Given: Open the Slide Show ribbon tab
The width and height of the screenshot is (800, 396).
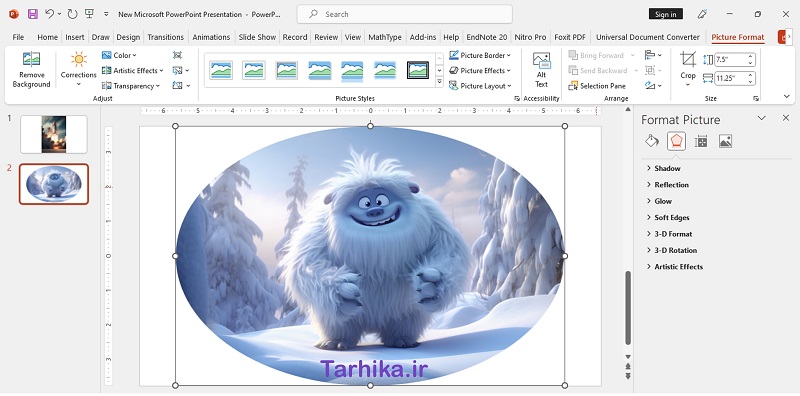Looking at the screenshot, I should point(257,37).
